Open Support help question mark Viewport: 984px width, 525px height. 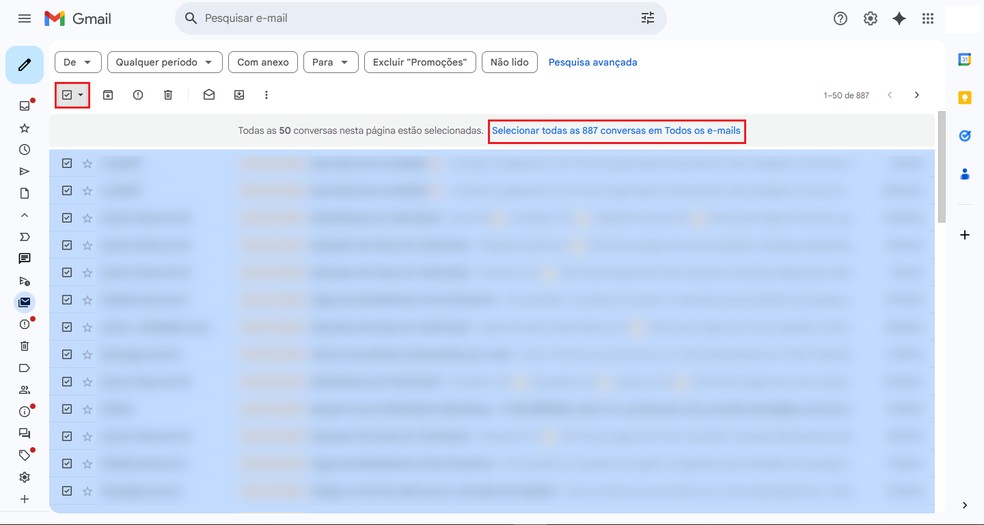point(840,19)
